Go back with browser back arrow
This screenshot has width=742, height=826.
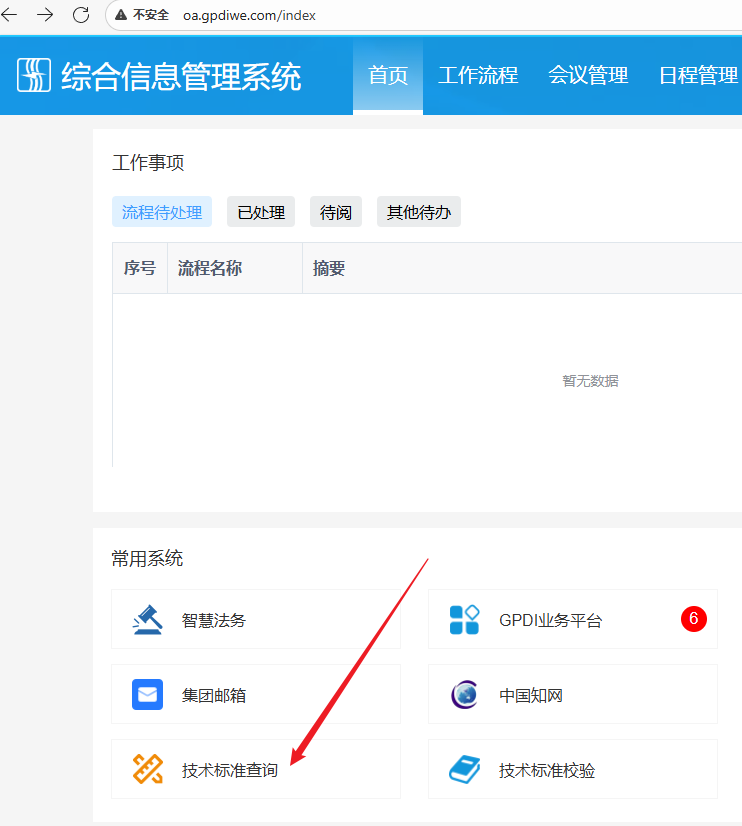10,15
